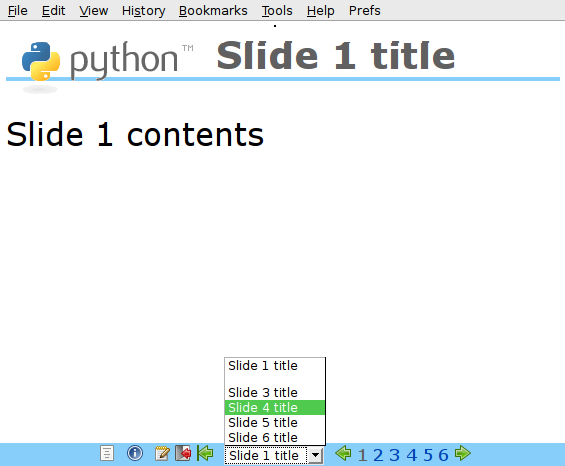
Task: Open the Bookmarks menu
Action: tap(213, 11)
